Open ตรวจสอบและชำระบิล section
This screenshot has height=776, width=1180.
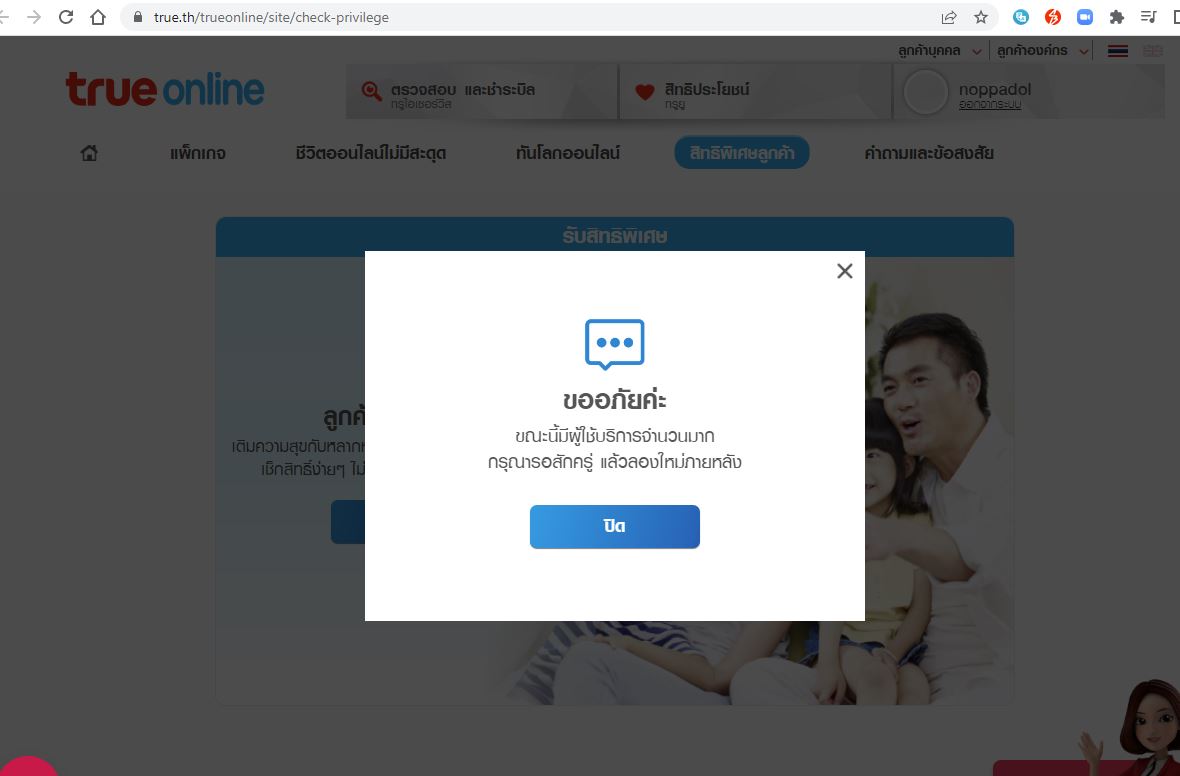tap(482, 92)
